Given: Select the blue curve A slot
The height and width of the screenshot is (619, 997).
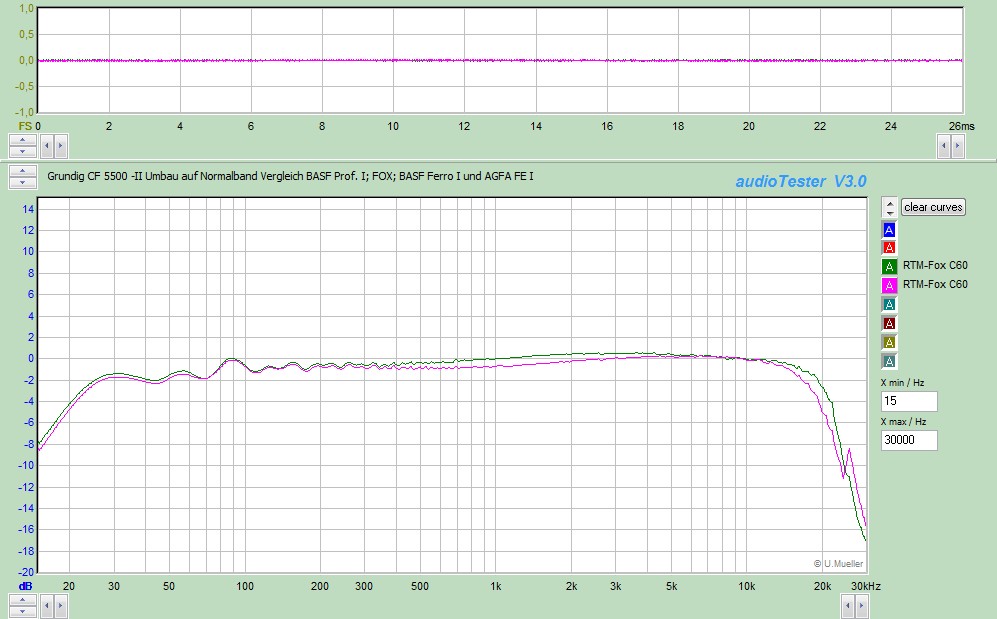Looking at the screenshot, I should click(890, 229).
